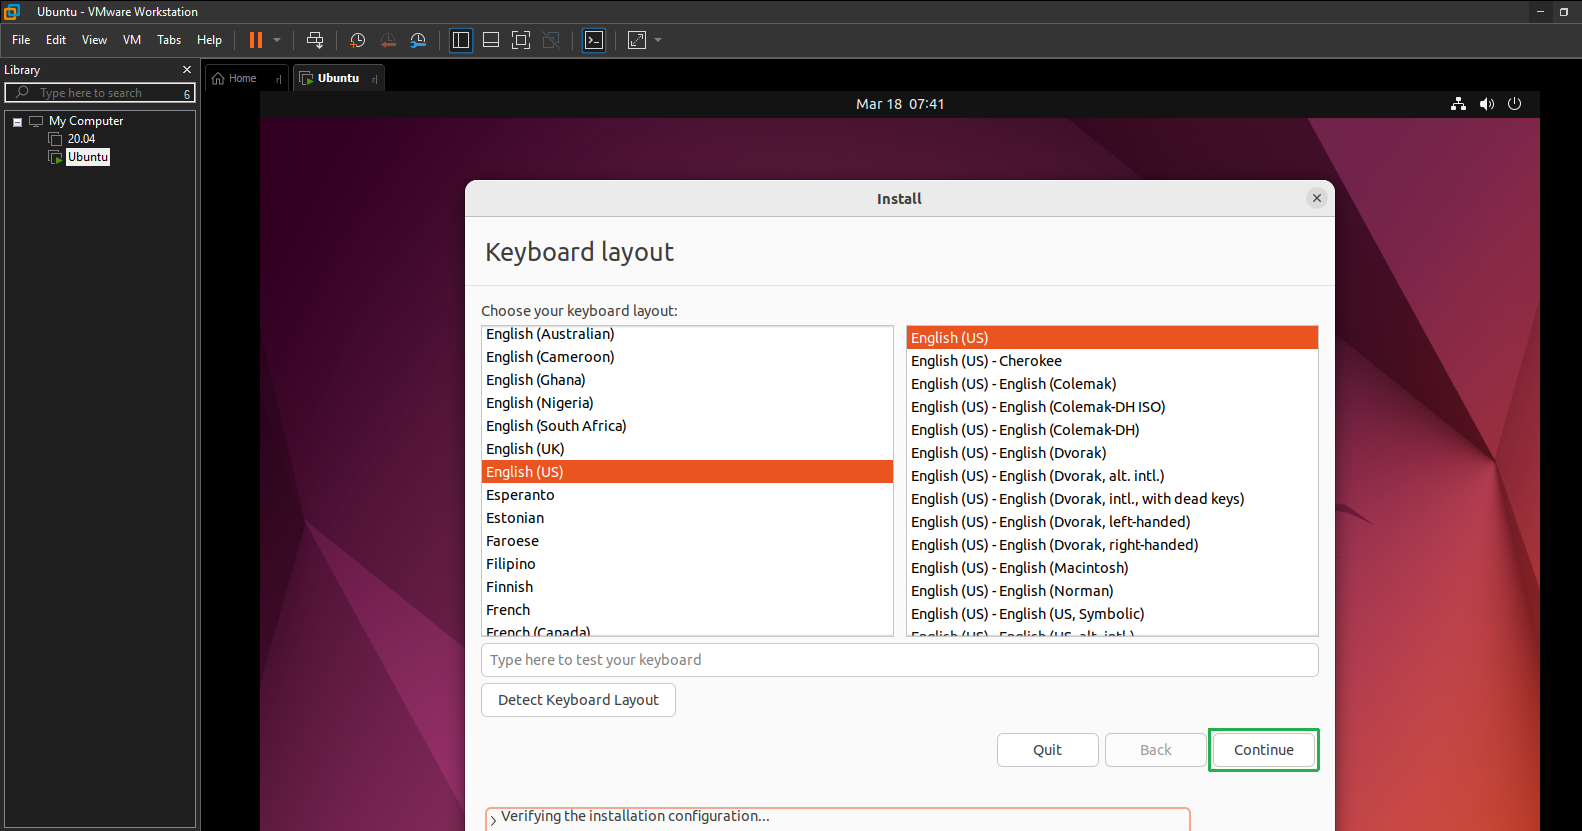Open the VM menu

132,40
